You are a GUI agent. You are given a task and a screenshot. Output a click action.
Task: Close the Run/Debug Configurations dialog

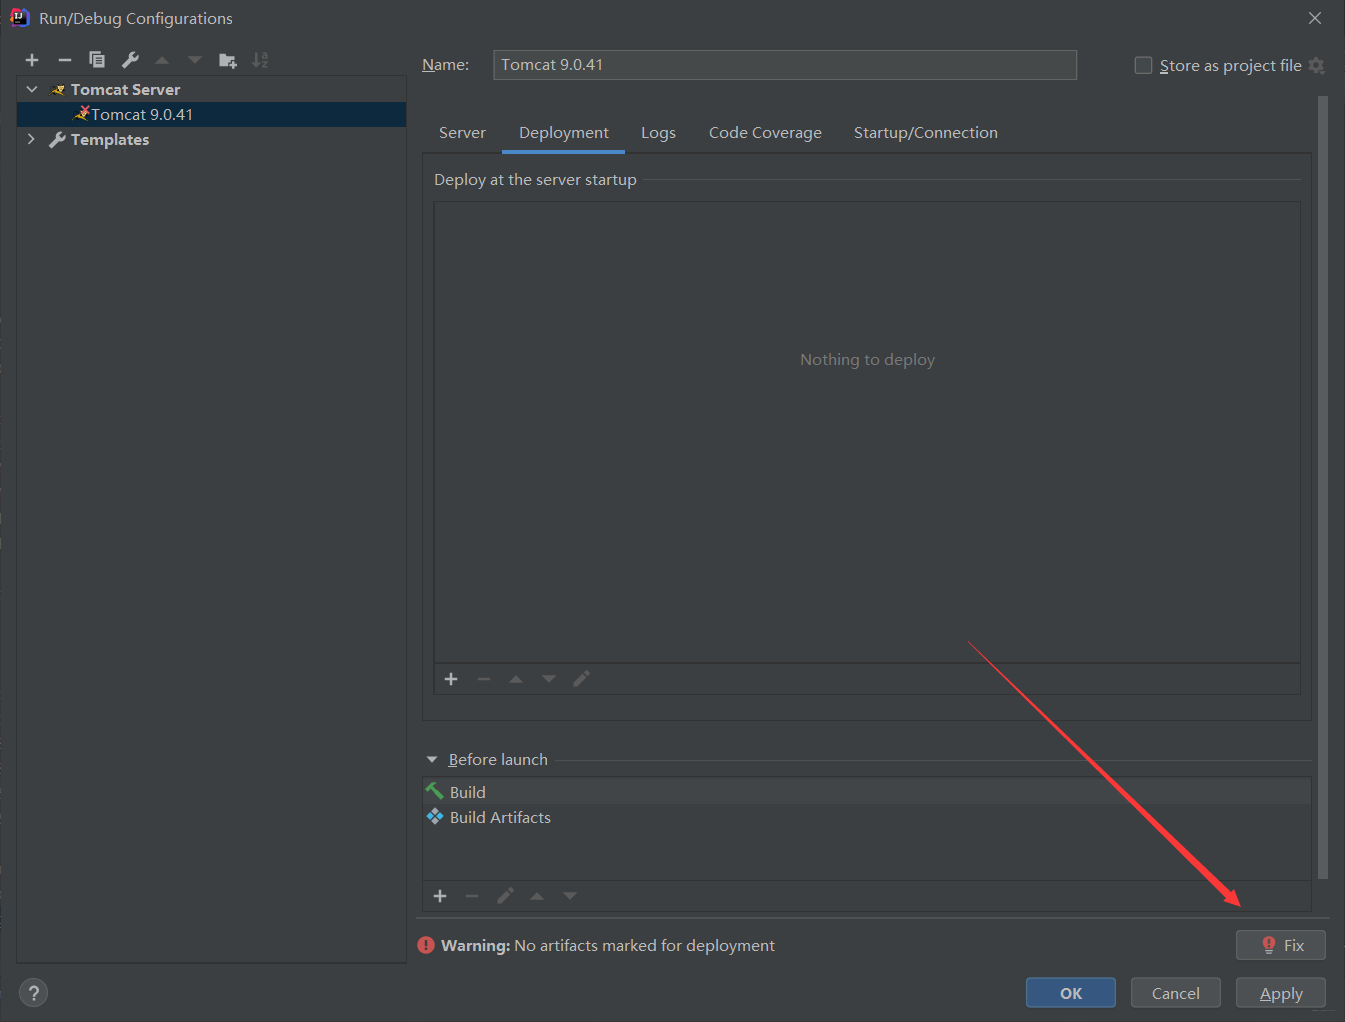[1315, 18]
